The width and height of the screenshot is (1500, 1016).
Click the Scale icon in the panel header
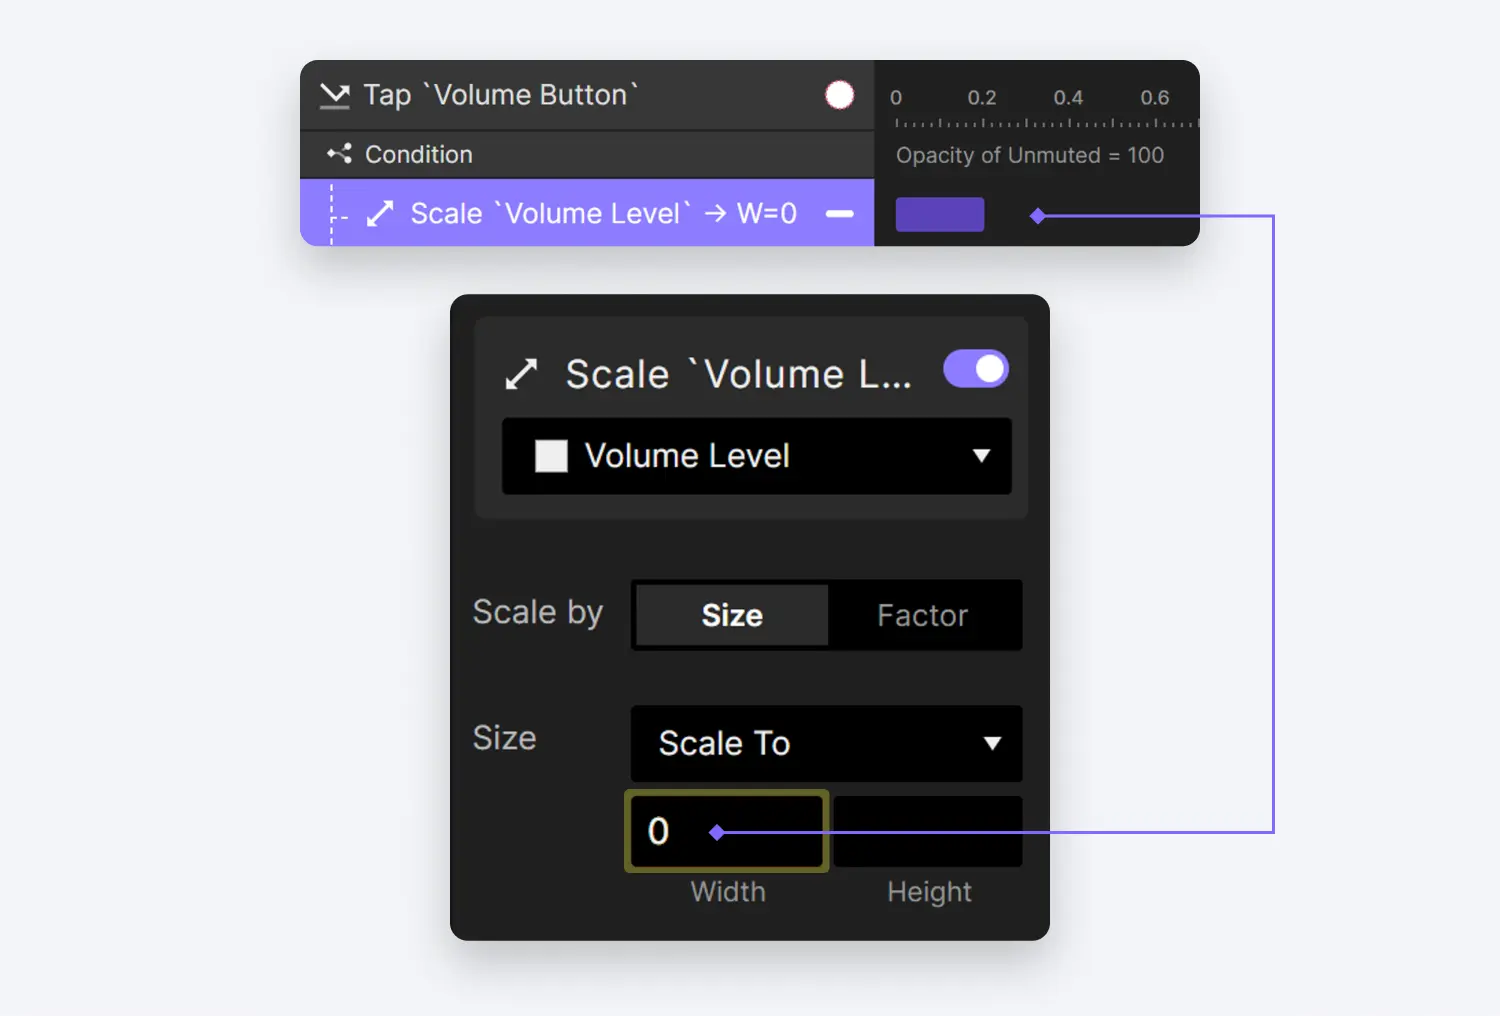click(521, 374)
